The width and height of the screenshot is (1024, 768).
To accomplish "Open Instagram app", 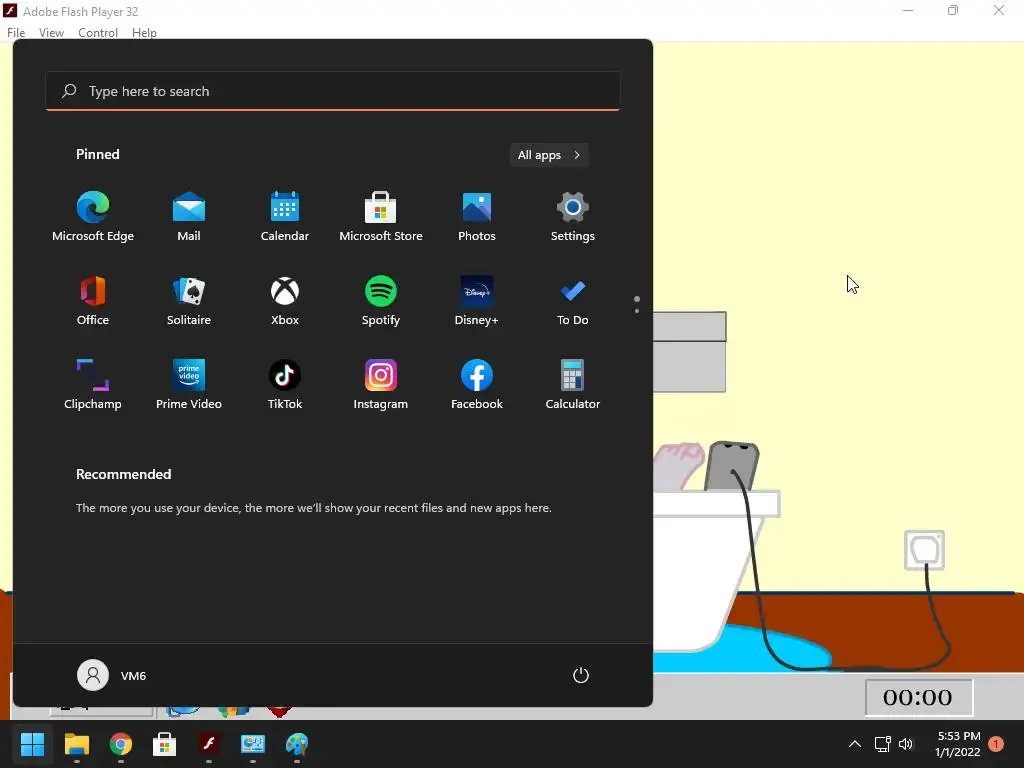I will pyautogui.click(x=381, y=385).
